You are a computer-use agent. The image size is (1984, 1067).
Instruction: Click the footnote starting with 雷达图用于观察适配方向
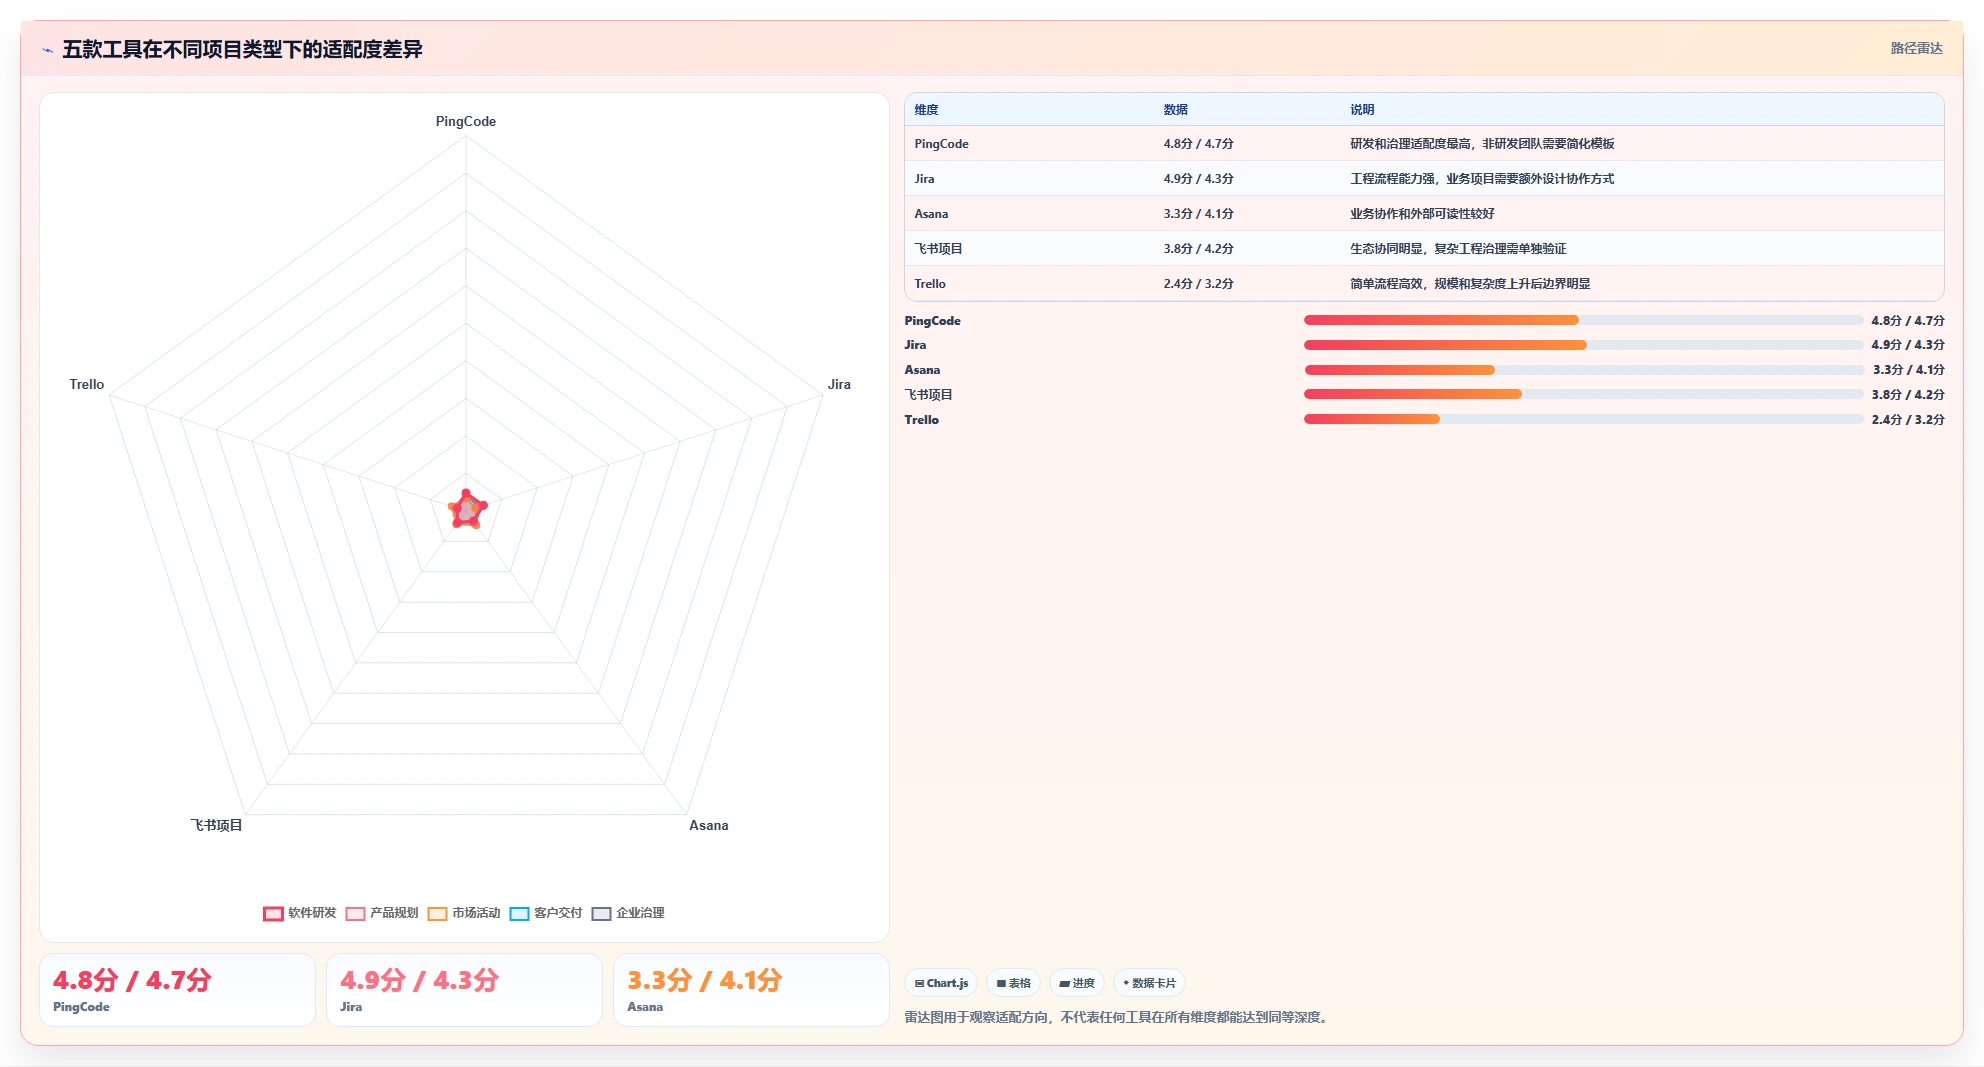pyautogui.click(x=1118, y=1017)
